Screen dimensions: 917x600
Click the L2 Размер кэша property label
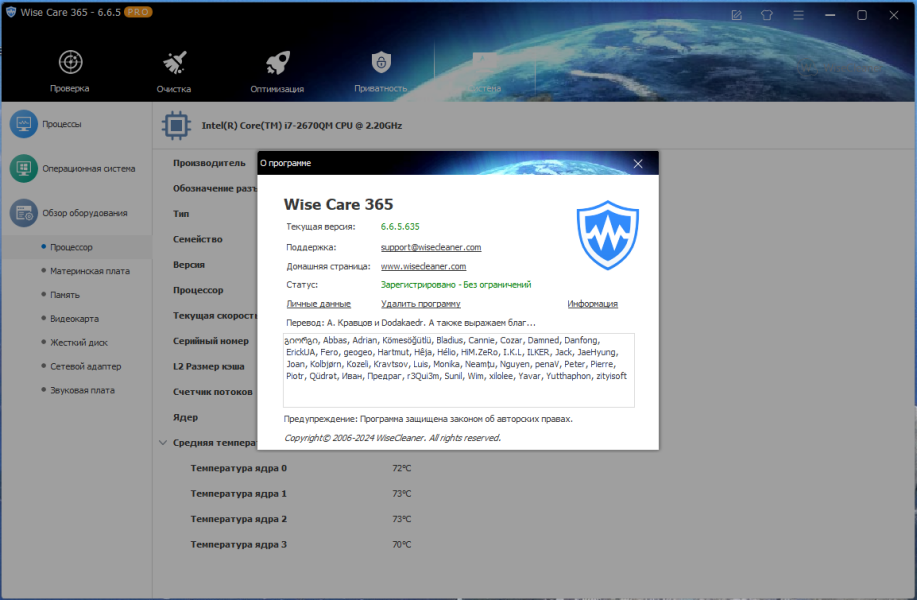tap(209, 367)
